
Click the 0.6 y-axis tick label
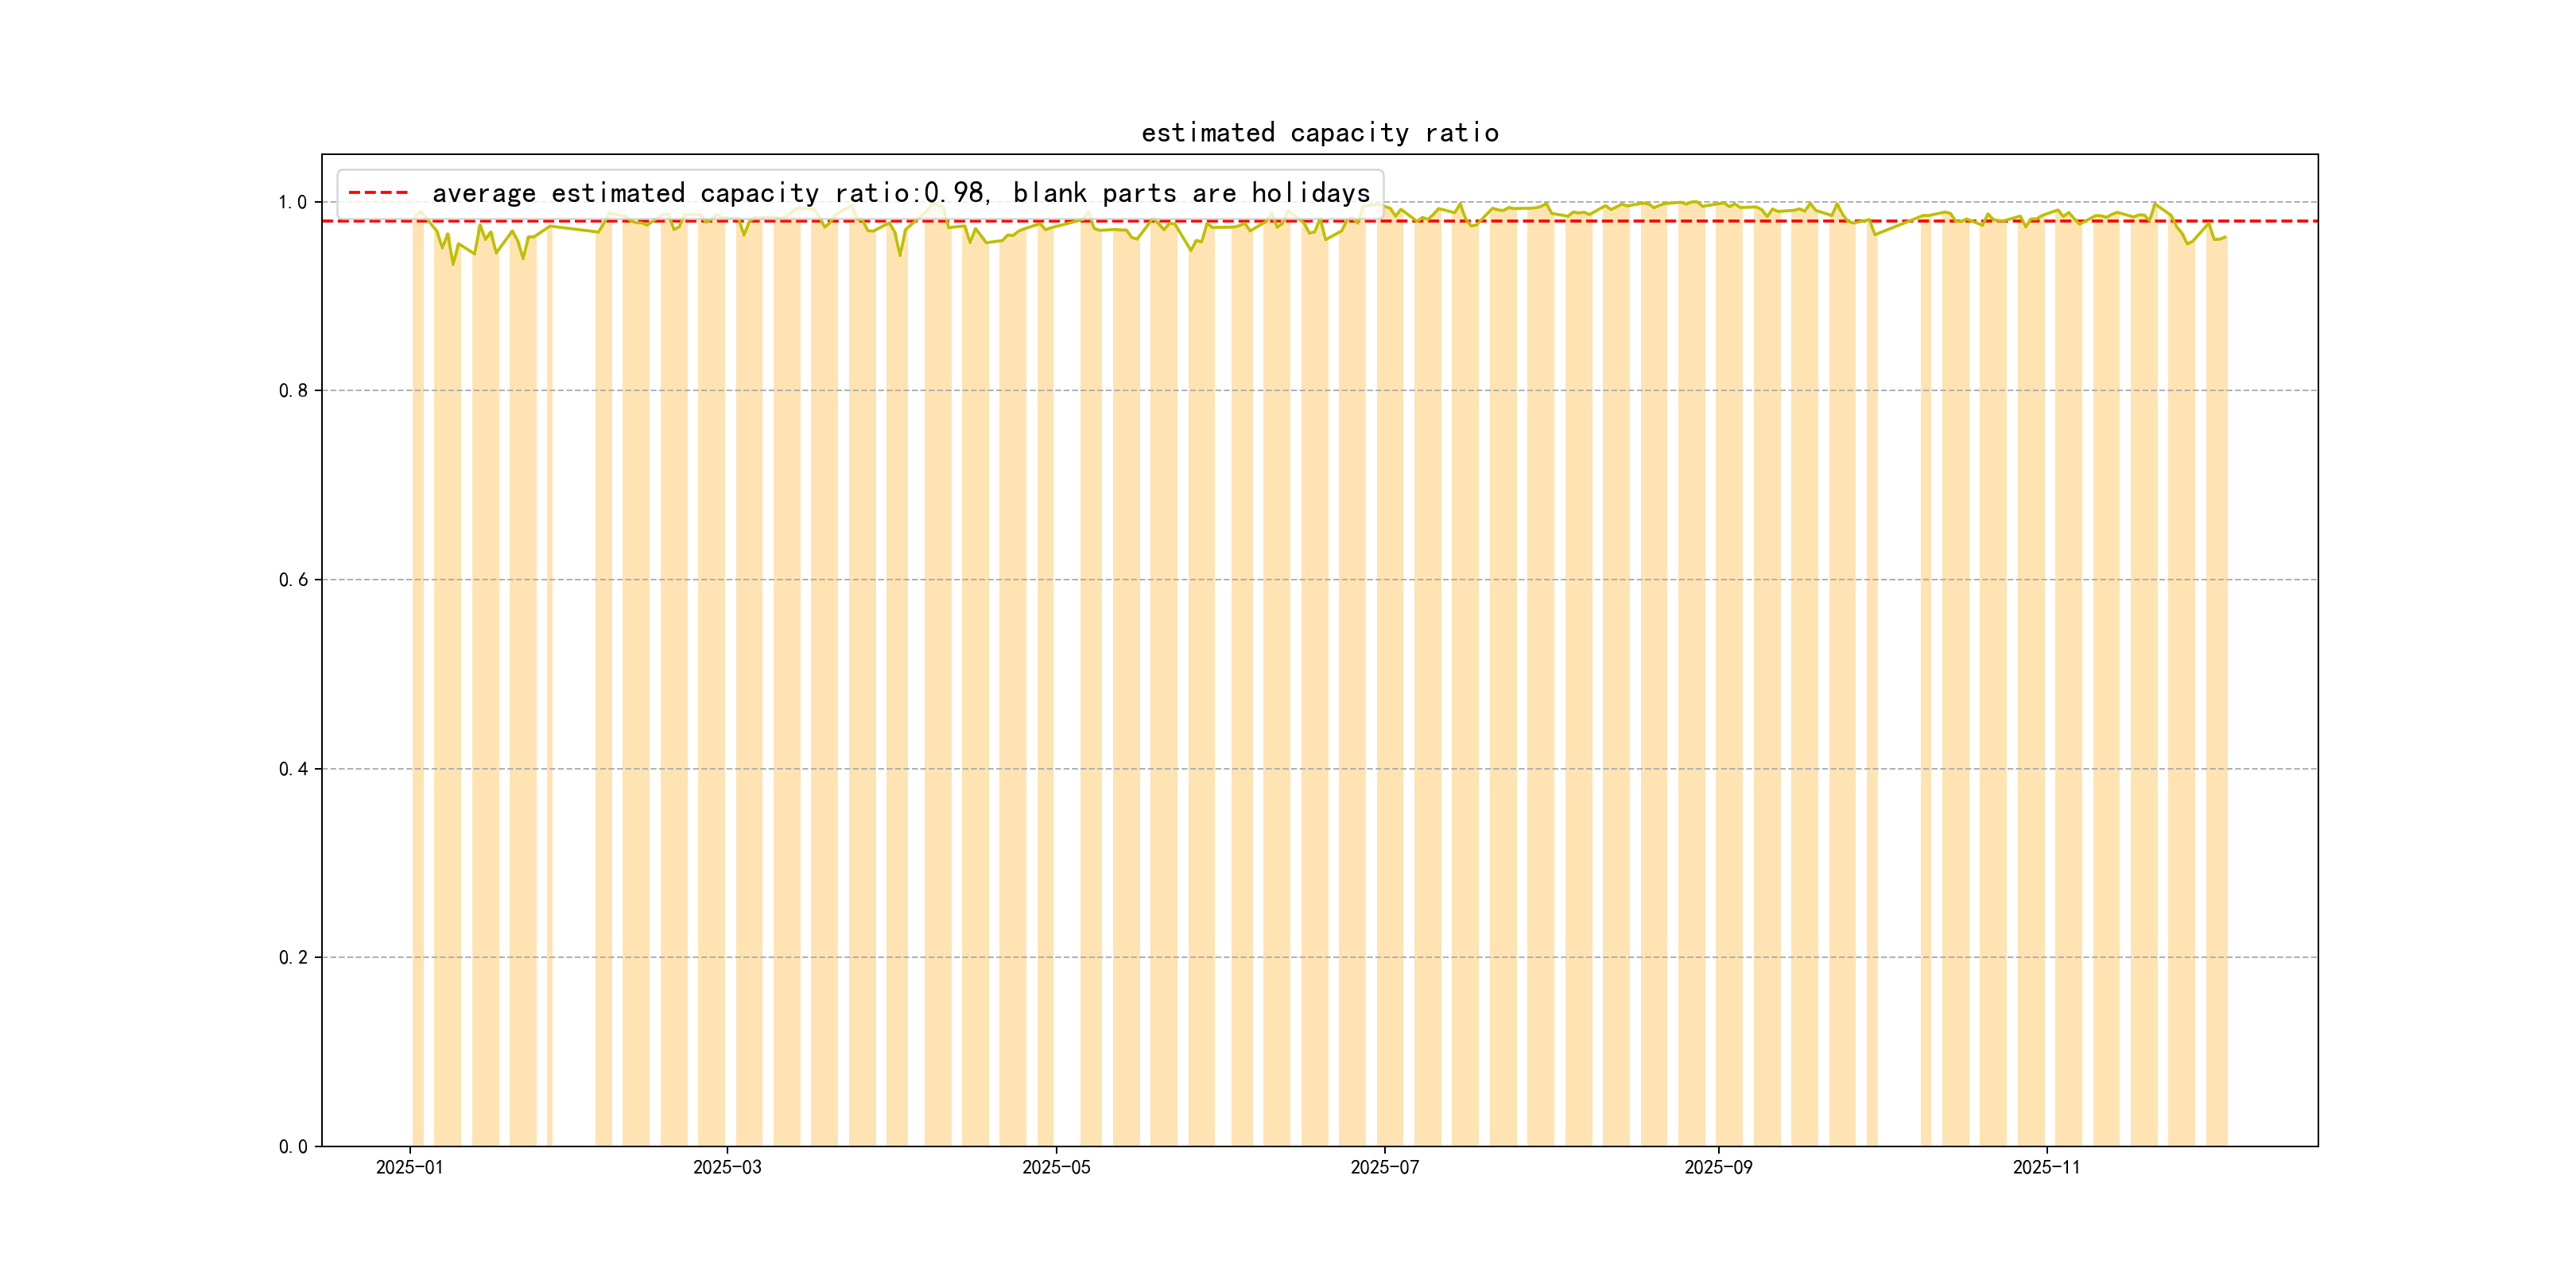[x=293, y=579]
